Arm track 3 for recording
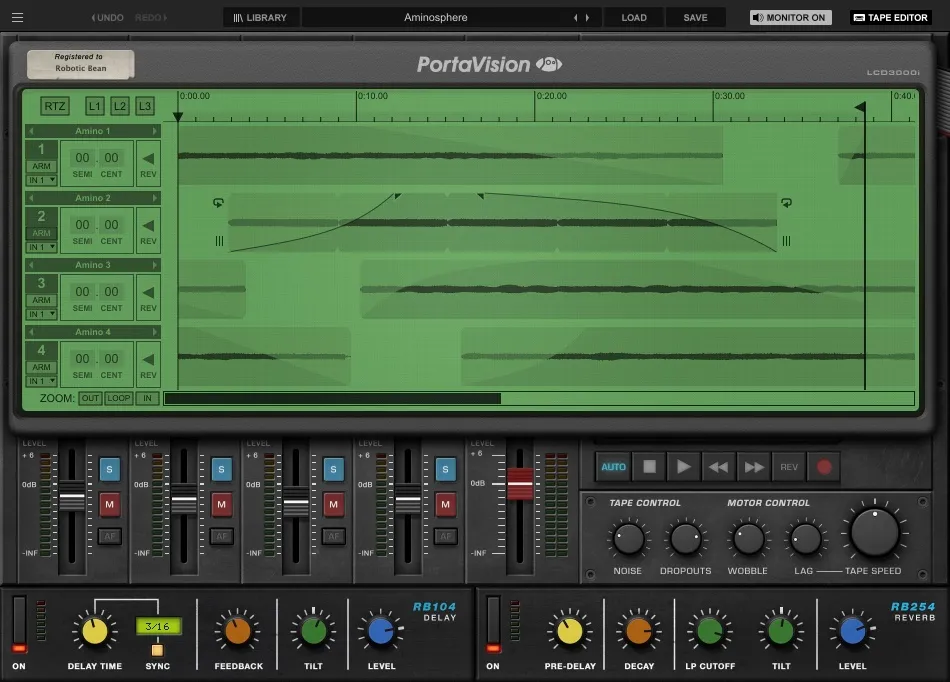This screenshot has height=682, width=950. coord(41,300)
